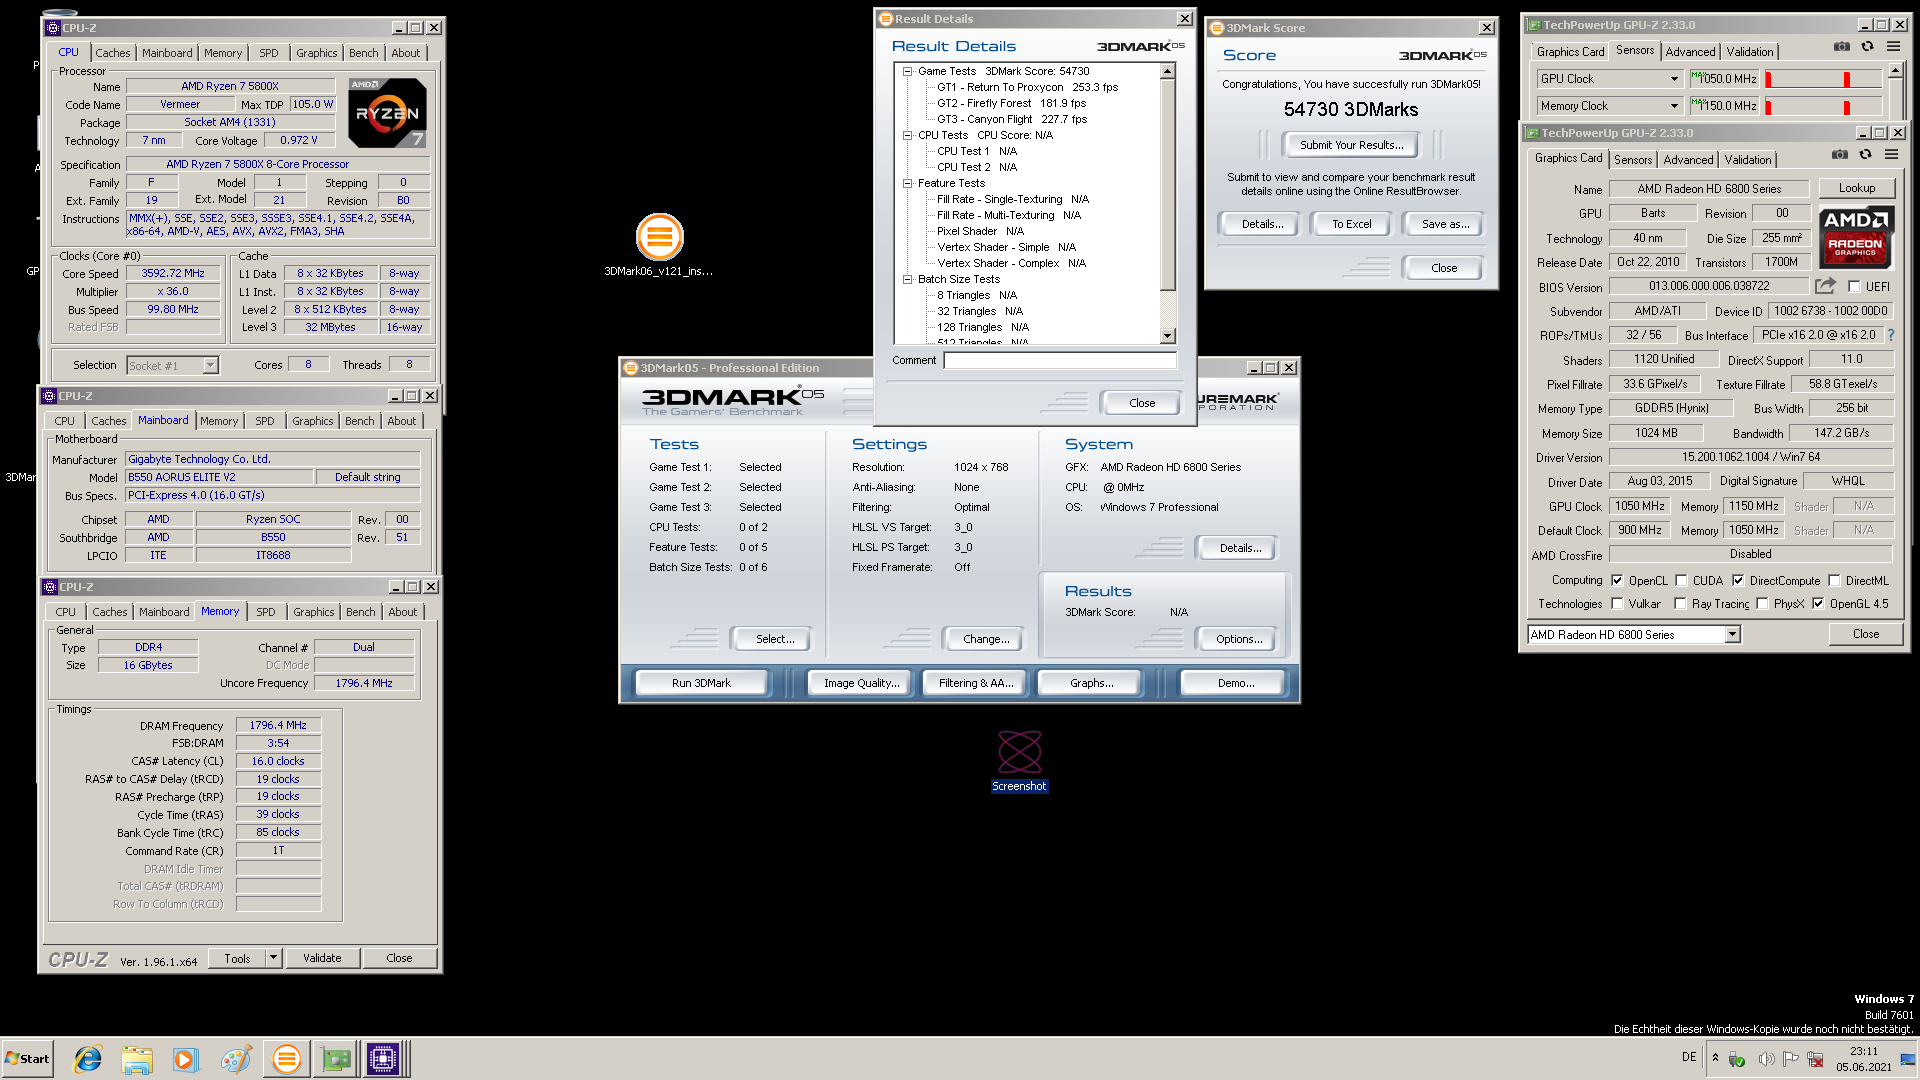Screen dimensions: 1920x1080
Task: Click camera icon in GPU-Z Graphics Card window
Action: (1839, 154)
